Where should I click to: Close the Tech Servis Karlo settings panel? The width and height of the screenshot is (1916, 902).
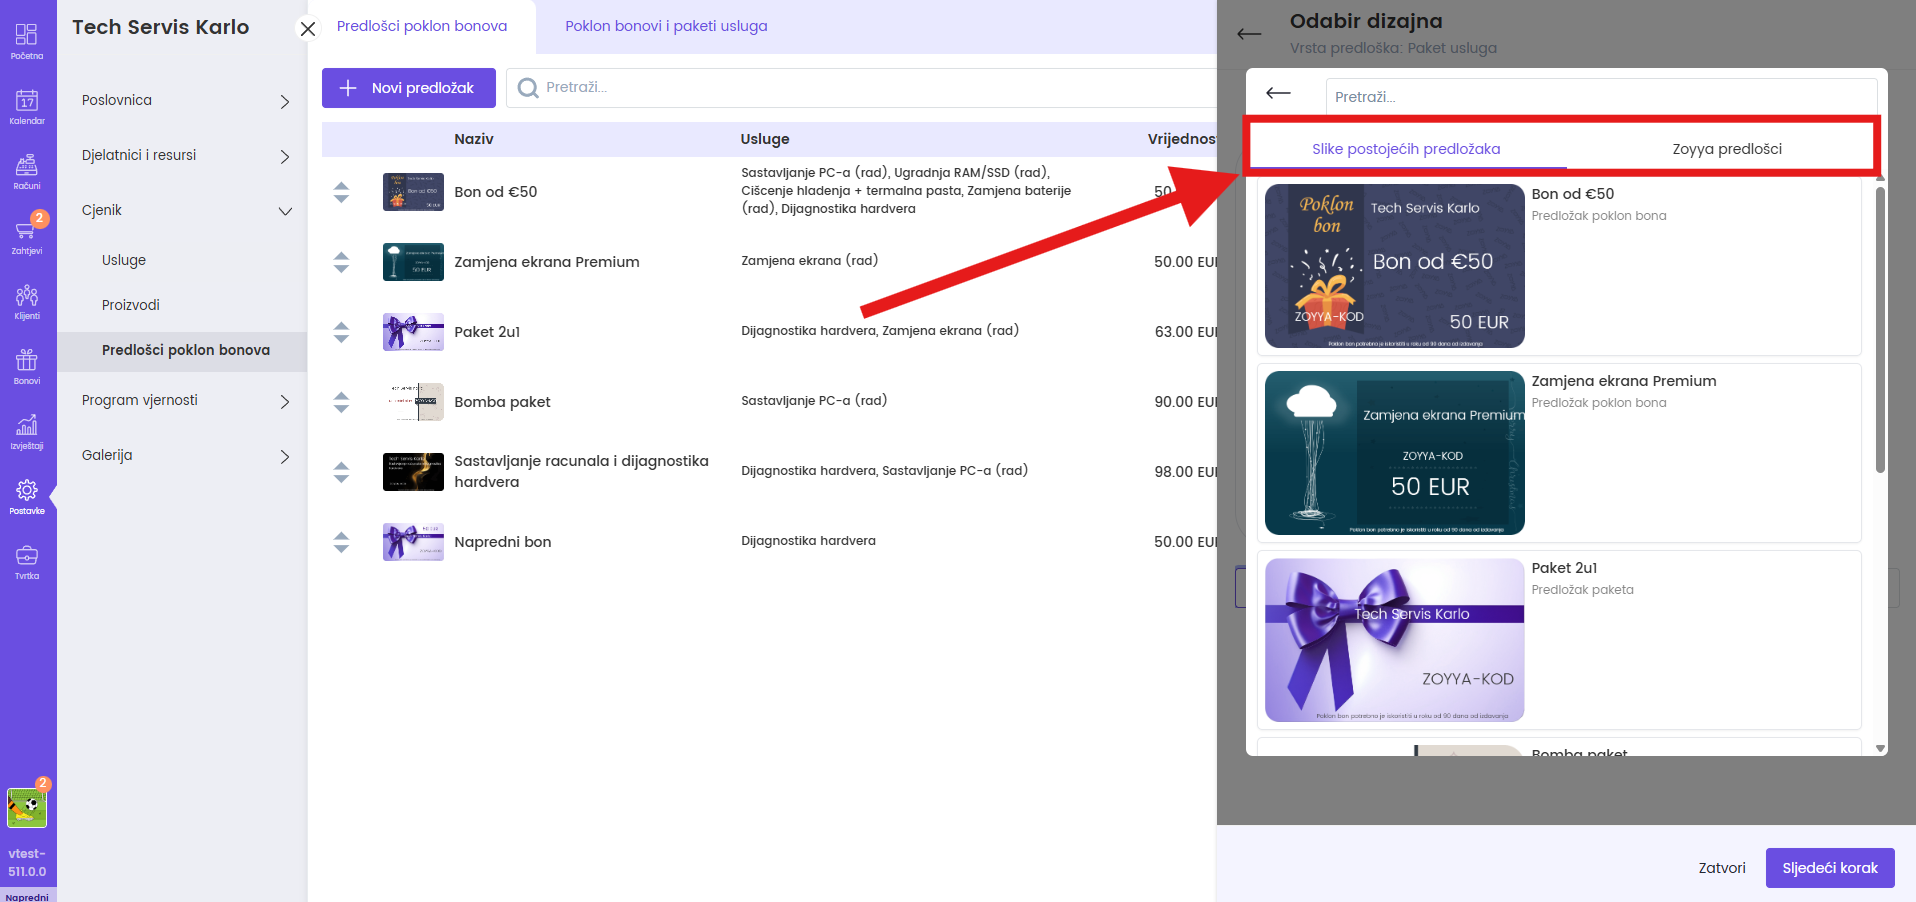click(x=308, y=29)
